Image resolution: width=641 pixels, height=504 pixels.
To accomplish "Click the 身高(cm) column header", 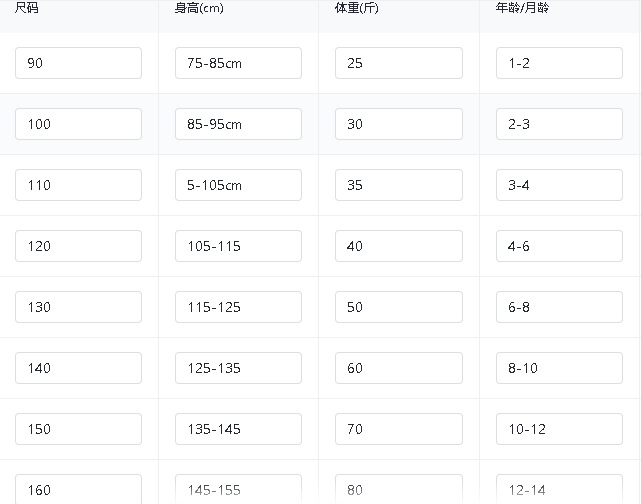I will pos(199,8).
